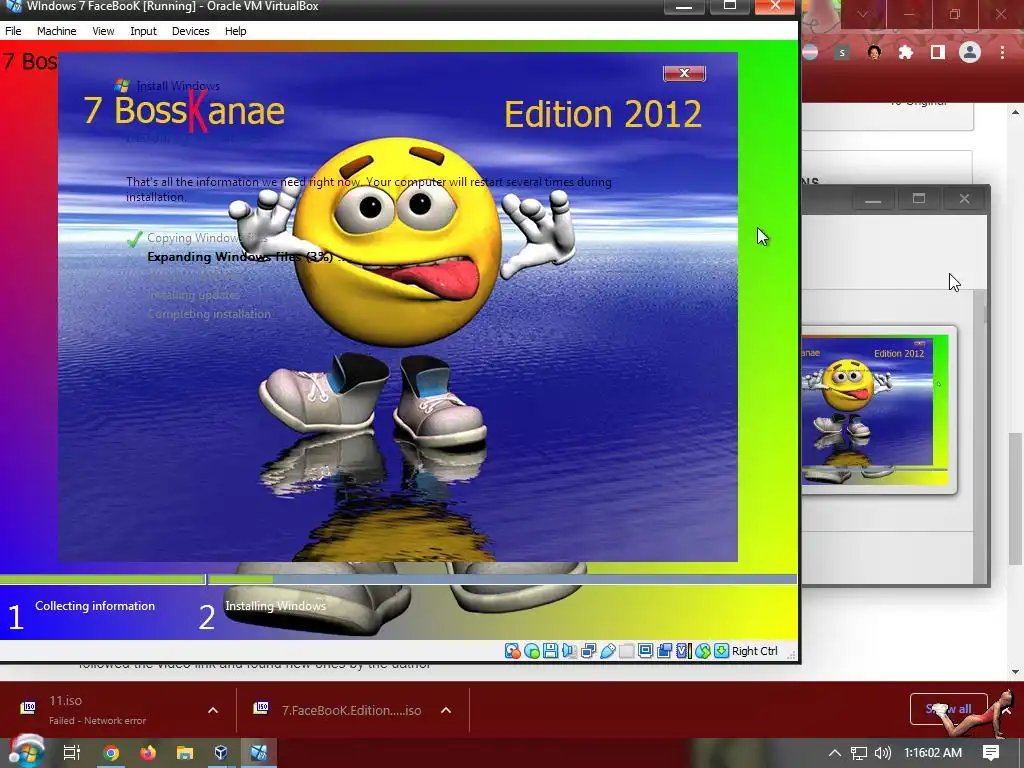The height and width of the screenshot is (768, 1024).
Task: Open the volume tray icon
Action: tap(883, 753)
